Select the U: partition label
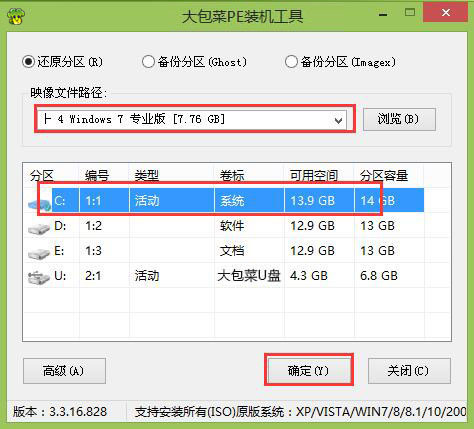Viewport: 474px width, 429px height. click(x=60, y=276)
